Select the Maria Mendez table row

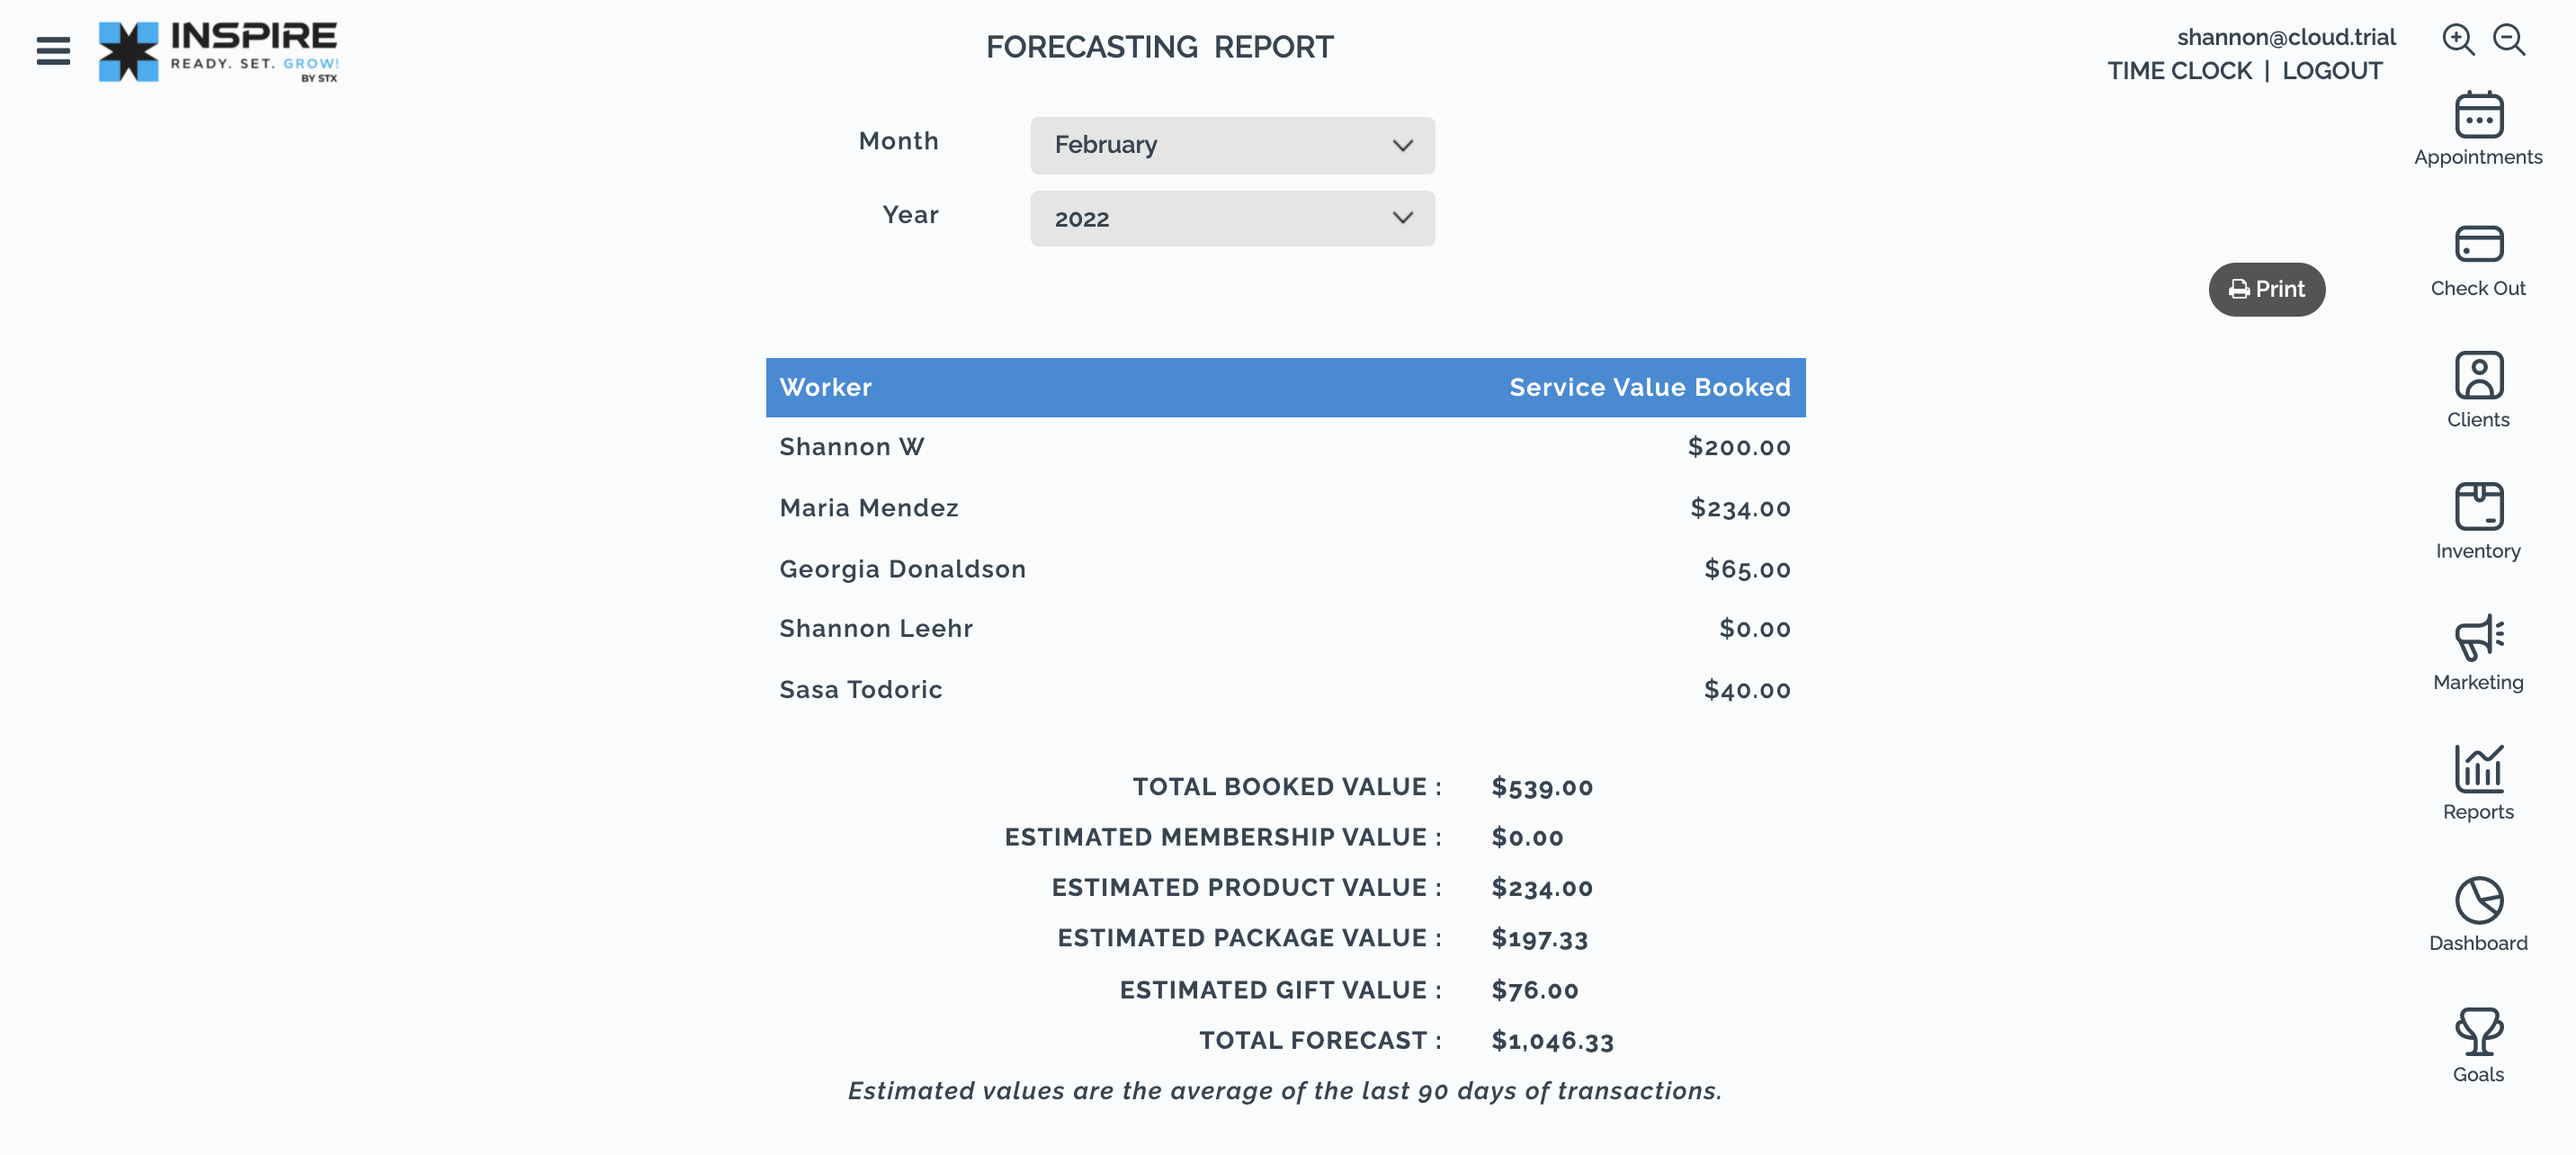click(1285, 508)
